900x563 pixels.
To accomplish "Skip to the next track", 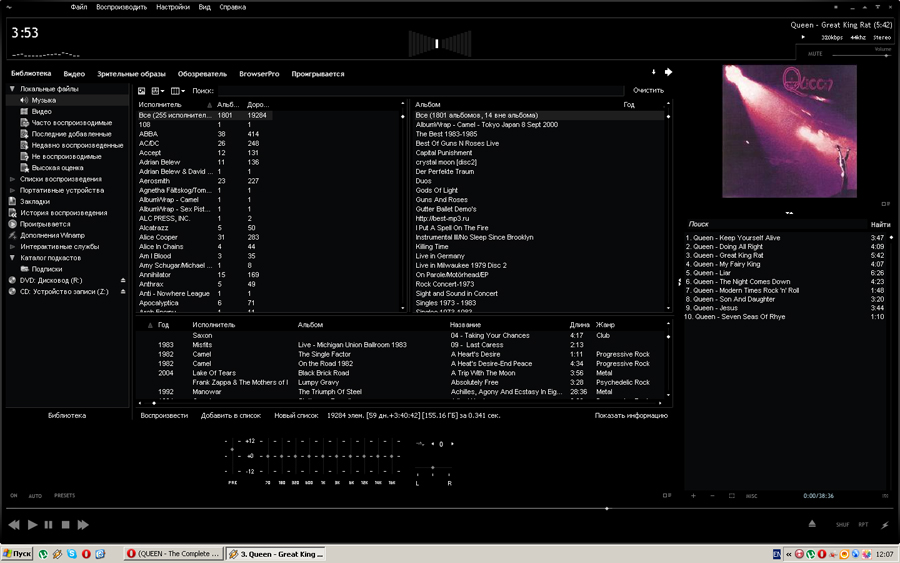I will [x=83, y=524].
